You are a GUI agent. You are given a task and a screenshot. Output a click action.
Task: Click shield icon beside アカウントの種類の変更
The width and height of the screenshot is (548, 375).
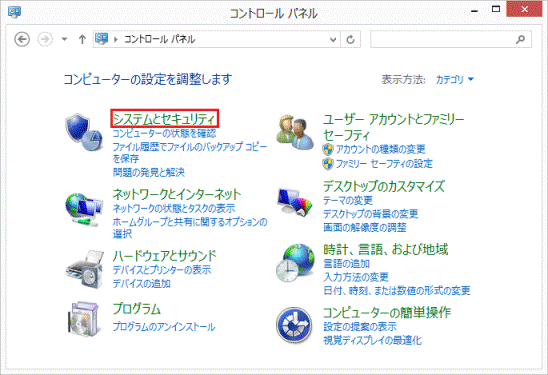(x=328, y=149)
